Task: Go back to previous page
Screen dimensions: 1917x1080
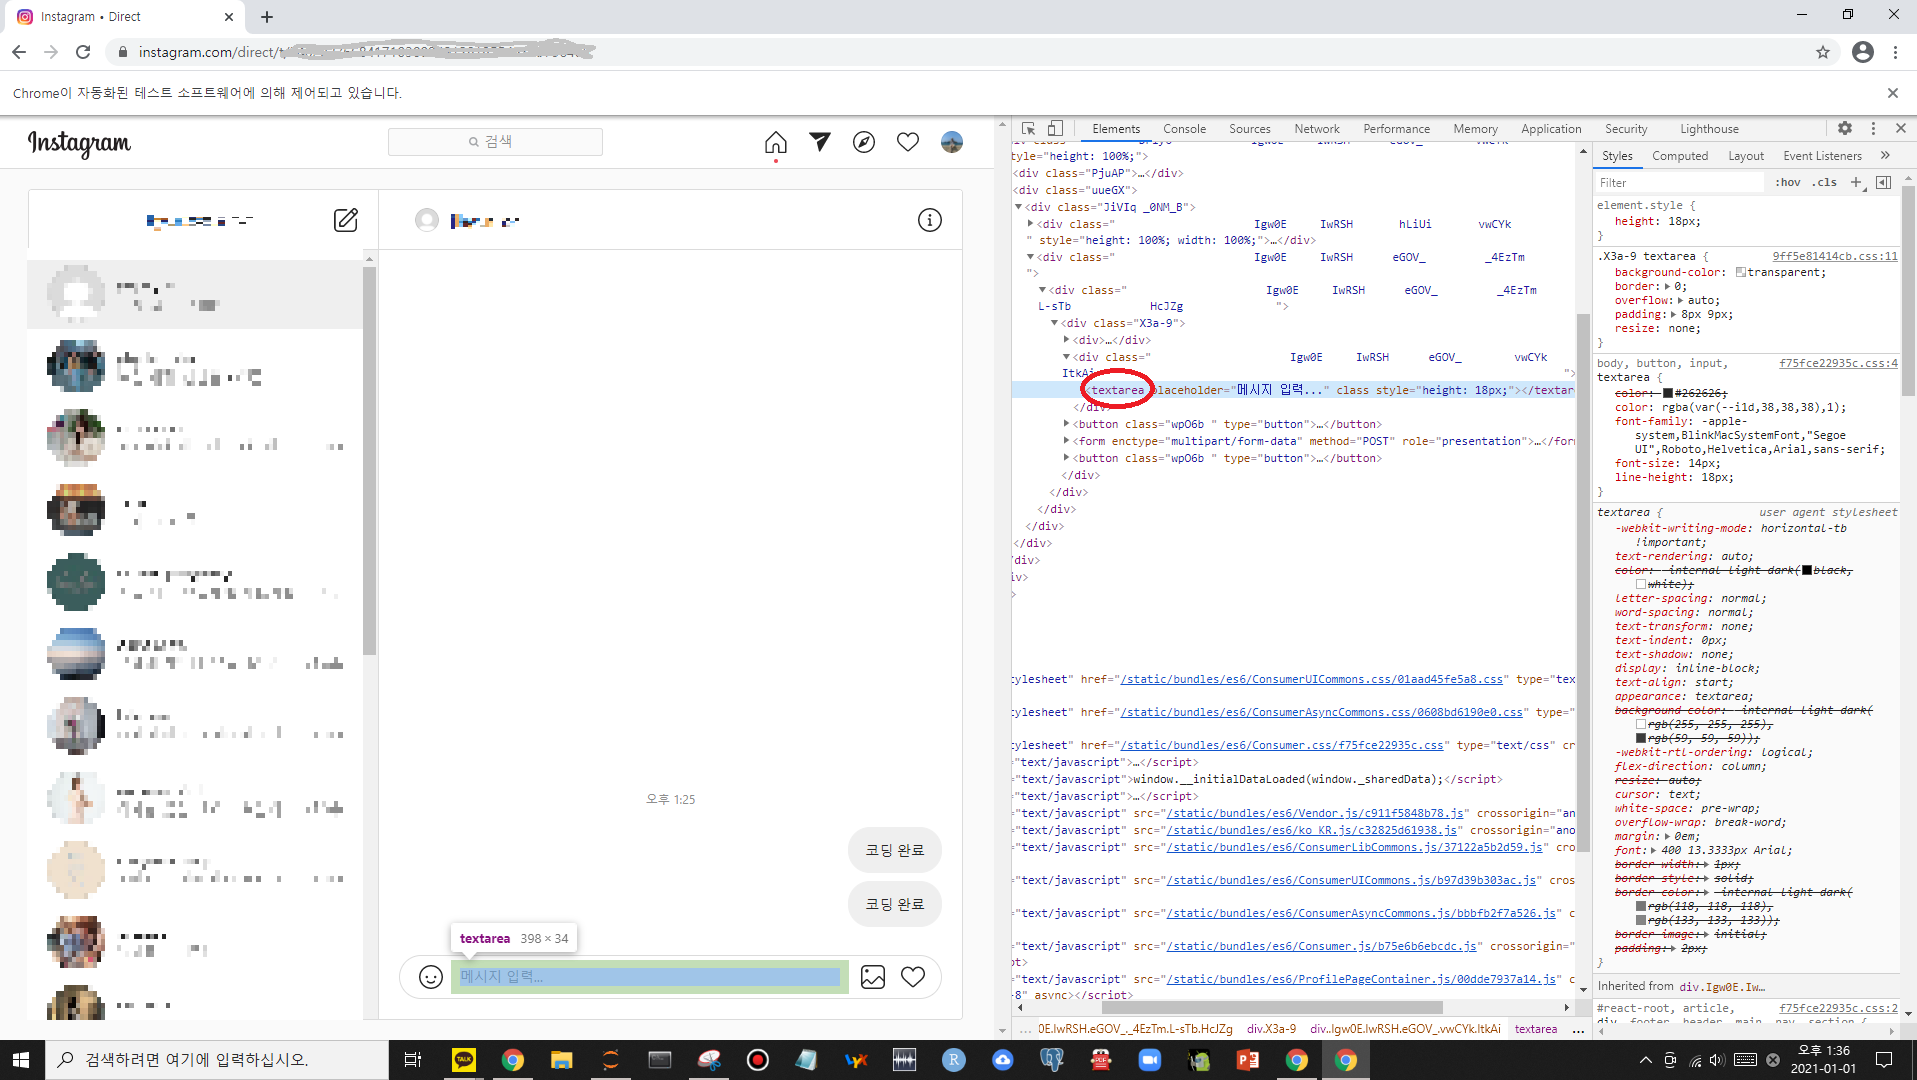Action: pos(19,52)
